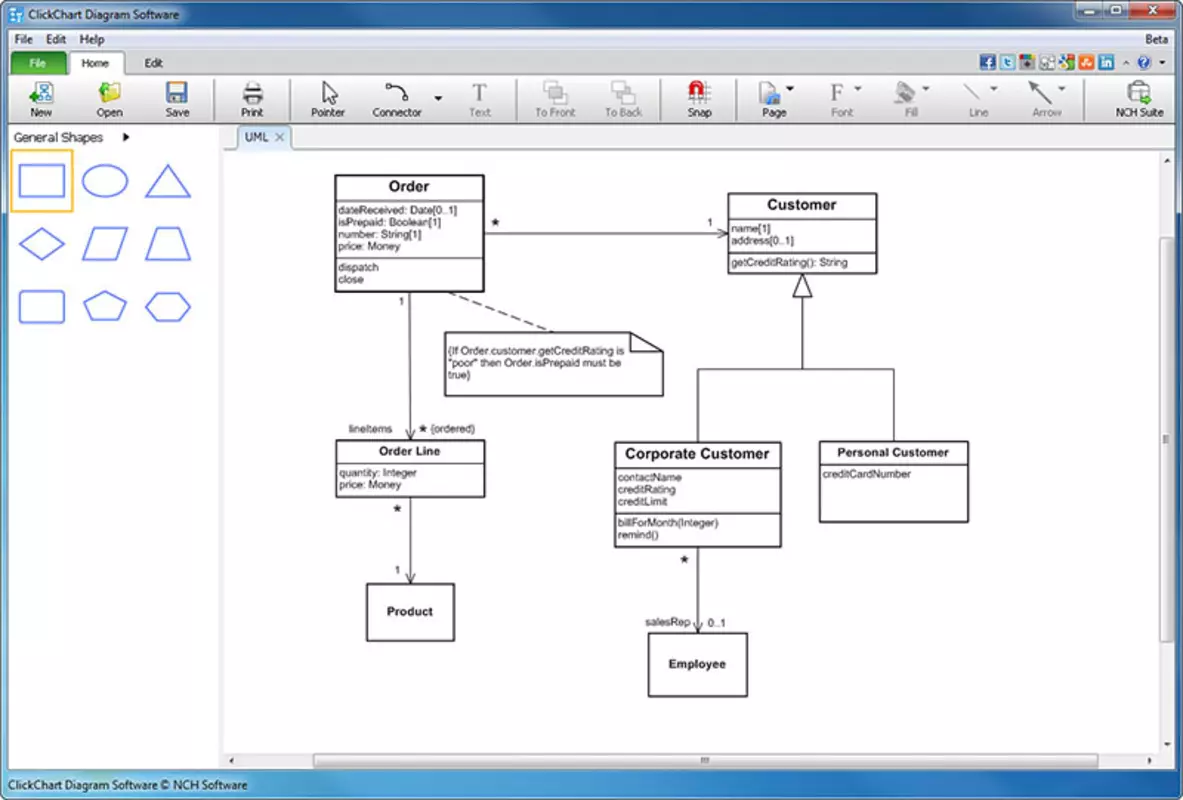
Task: Toggle the Snap magnet tool
Action: point(699,100)
